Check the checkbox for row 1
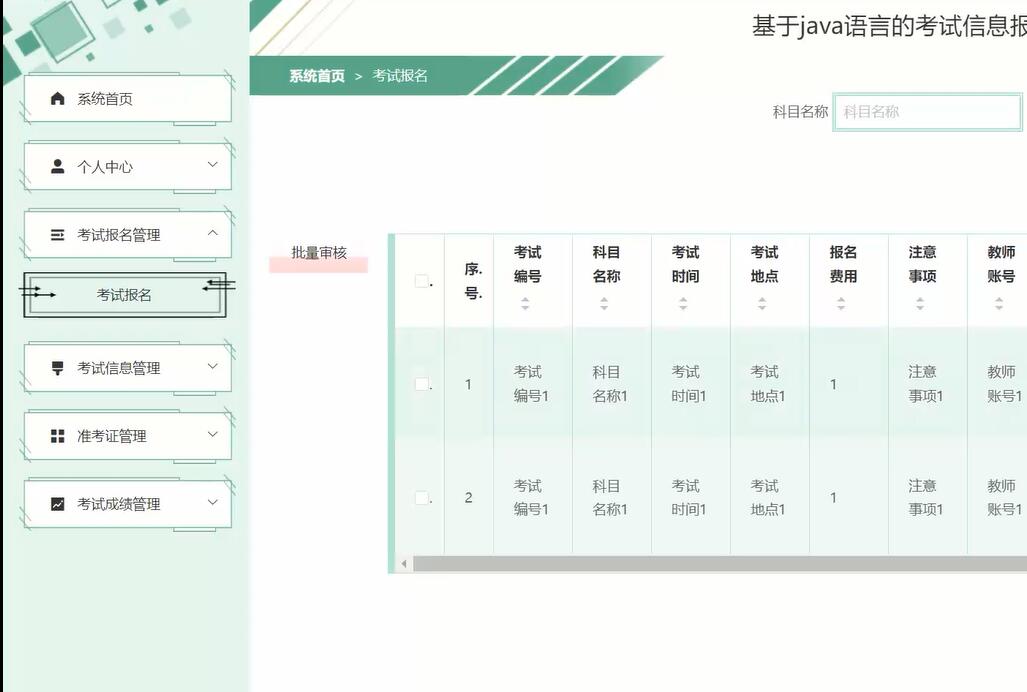The width and height of the screenshot is (1027, 692). point(422,383)
